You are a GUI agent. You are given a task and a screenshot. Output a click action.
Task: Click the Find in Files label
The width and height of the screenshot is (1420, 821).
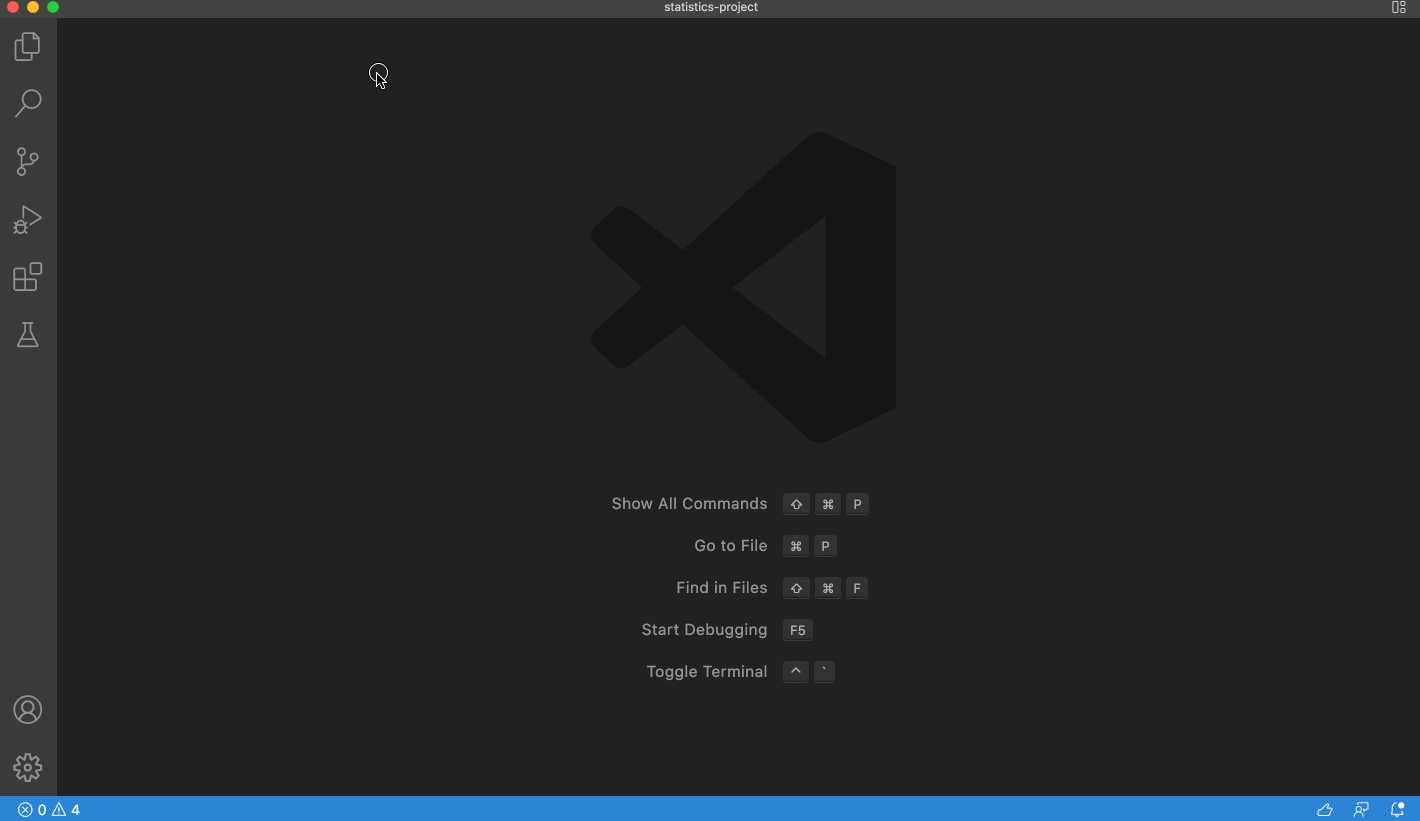[x=721, y=588]
